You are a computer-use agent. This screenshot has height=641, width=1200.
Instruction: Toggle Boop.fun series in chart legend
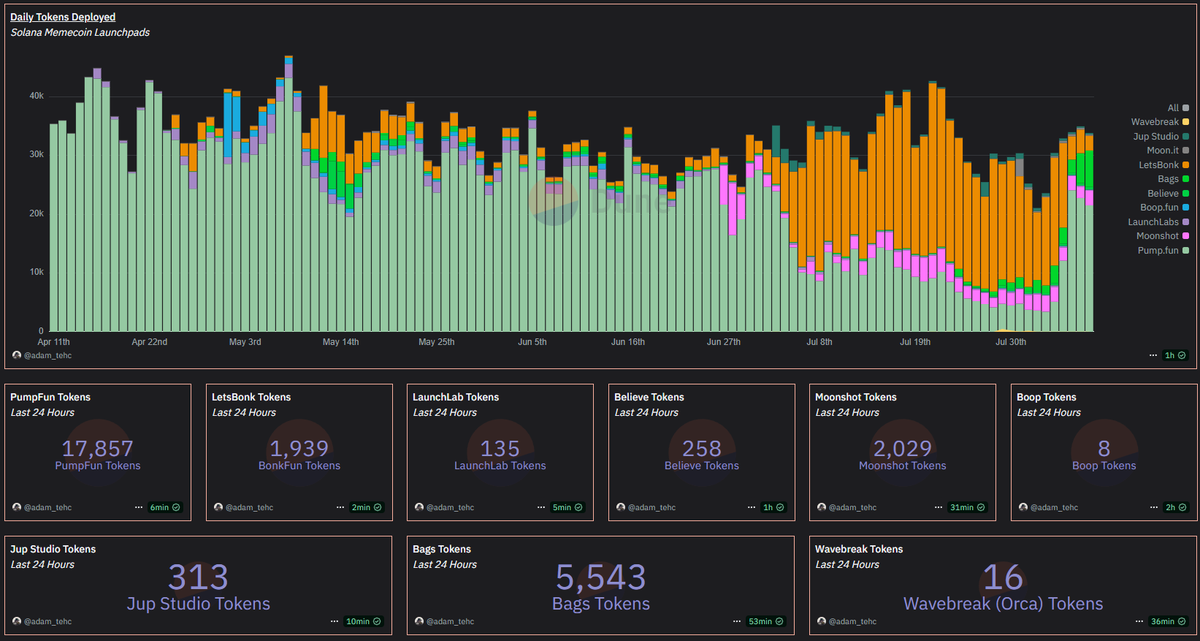tap(1164, 207)
